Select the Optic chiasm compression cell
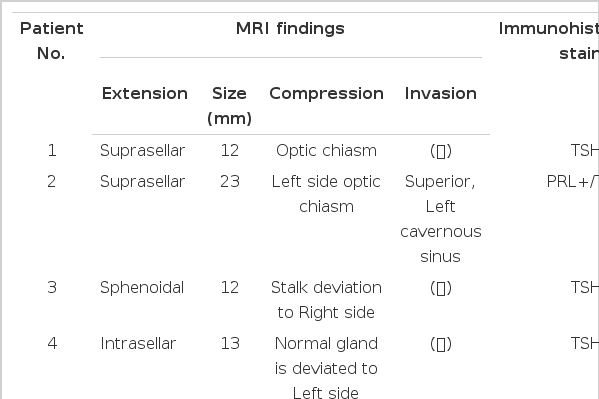Image resolution: width=599 pixels, height=399 pixels. pyautogui.click(x=327, y=151)
